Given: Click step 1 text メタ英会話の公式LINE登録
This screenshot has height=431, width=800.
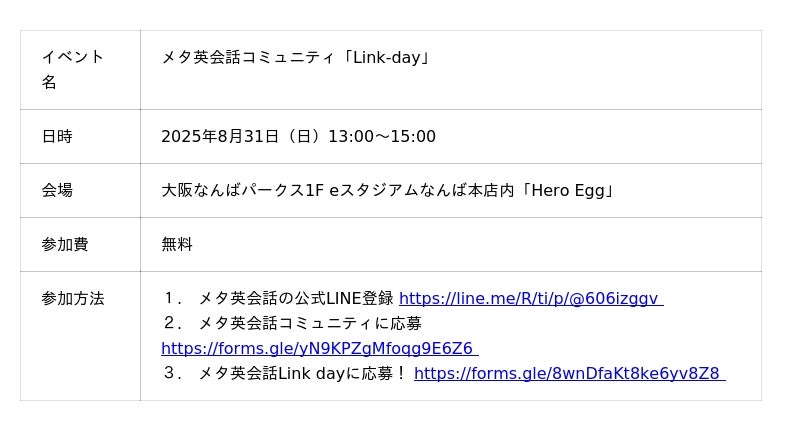Looking at the screenshot, I should 295,298.
